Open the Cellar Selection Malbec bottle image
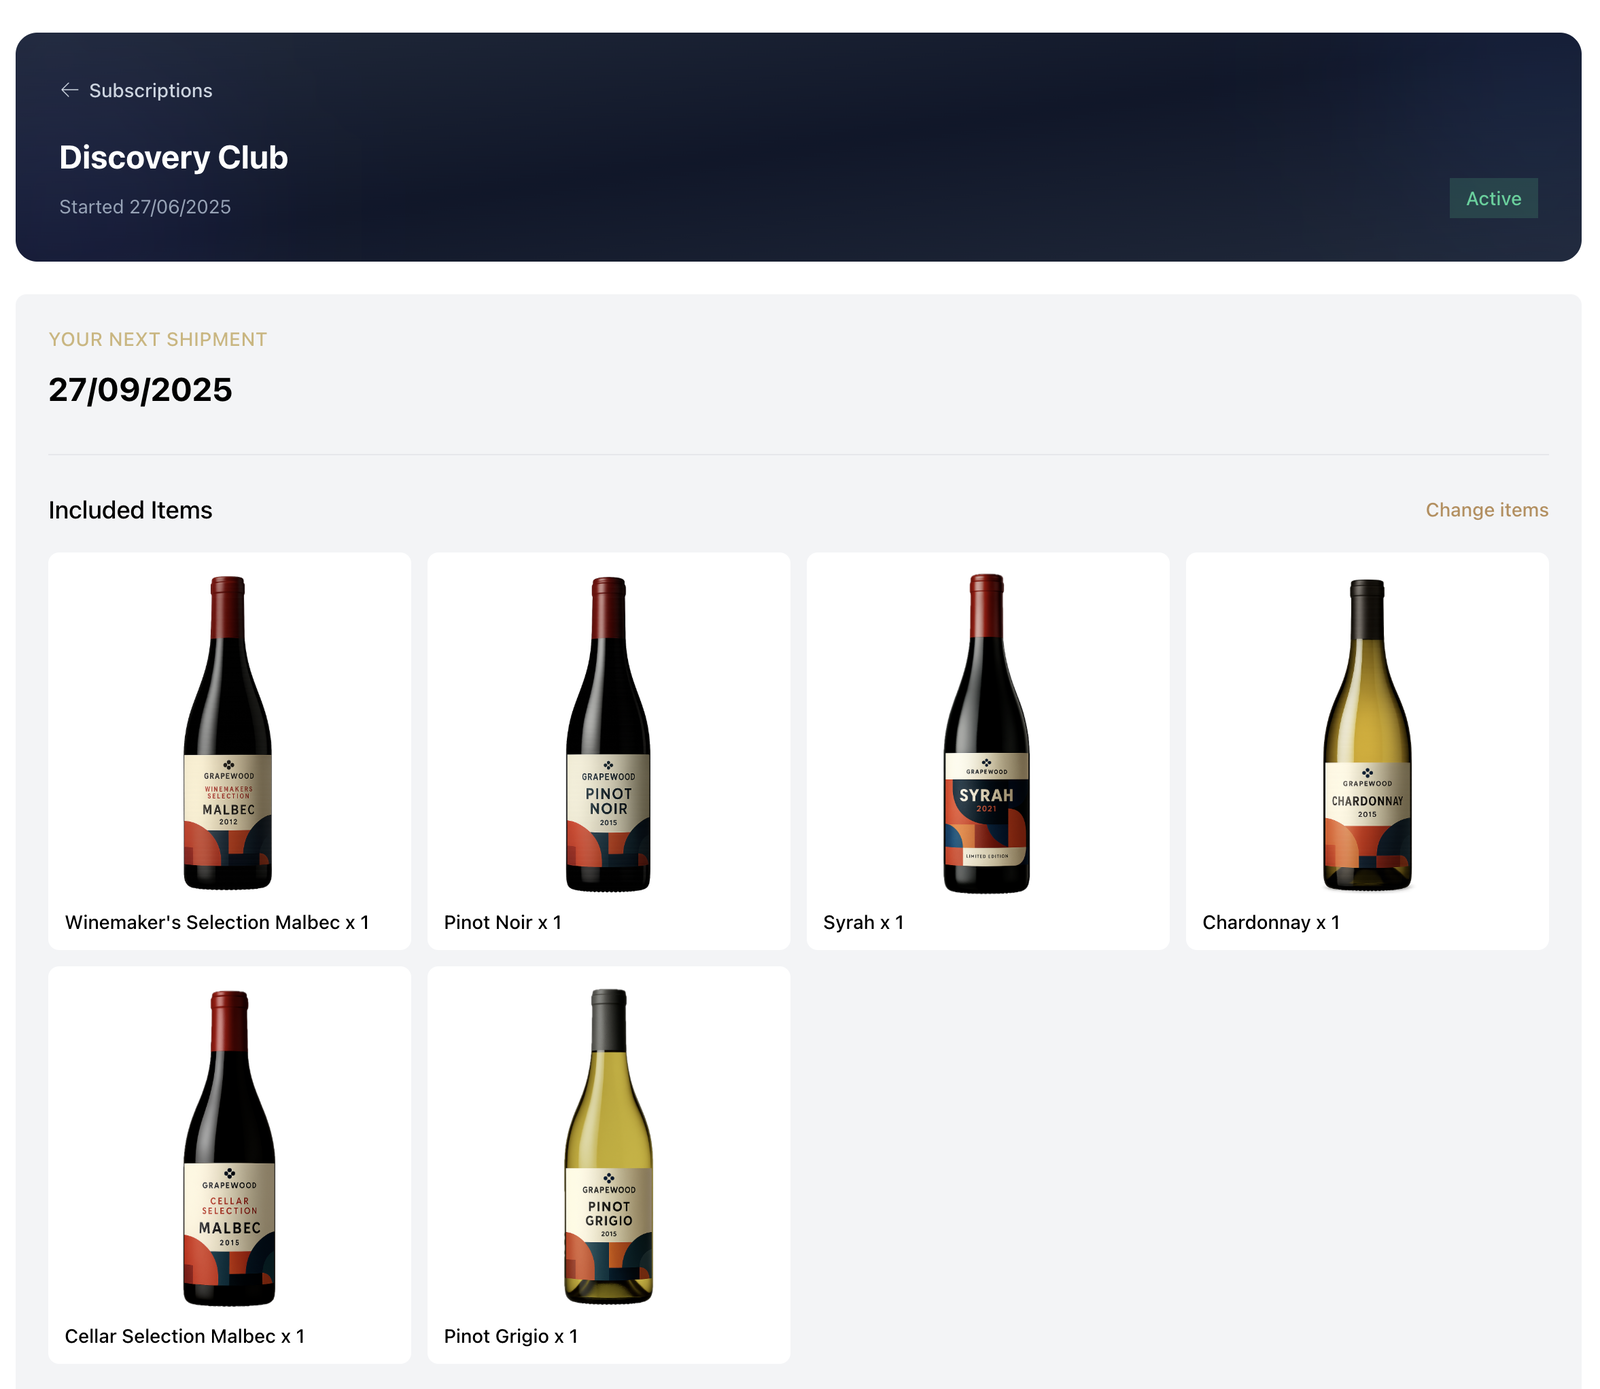The image size is (1600, 1389). 229,1147
